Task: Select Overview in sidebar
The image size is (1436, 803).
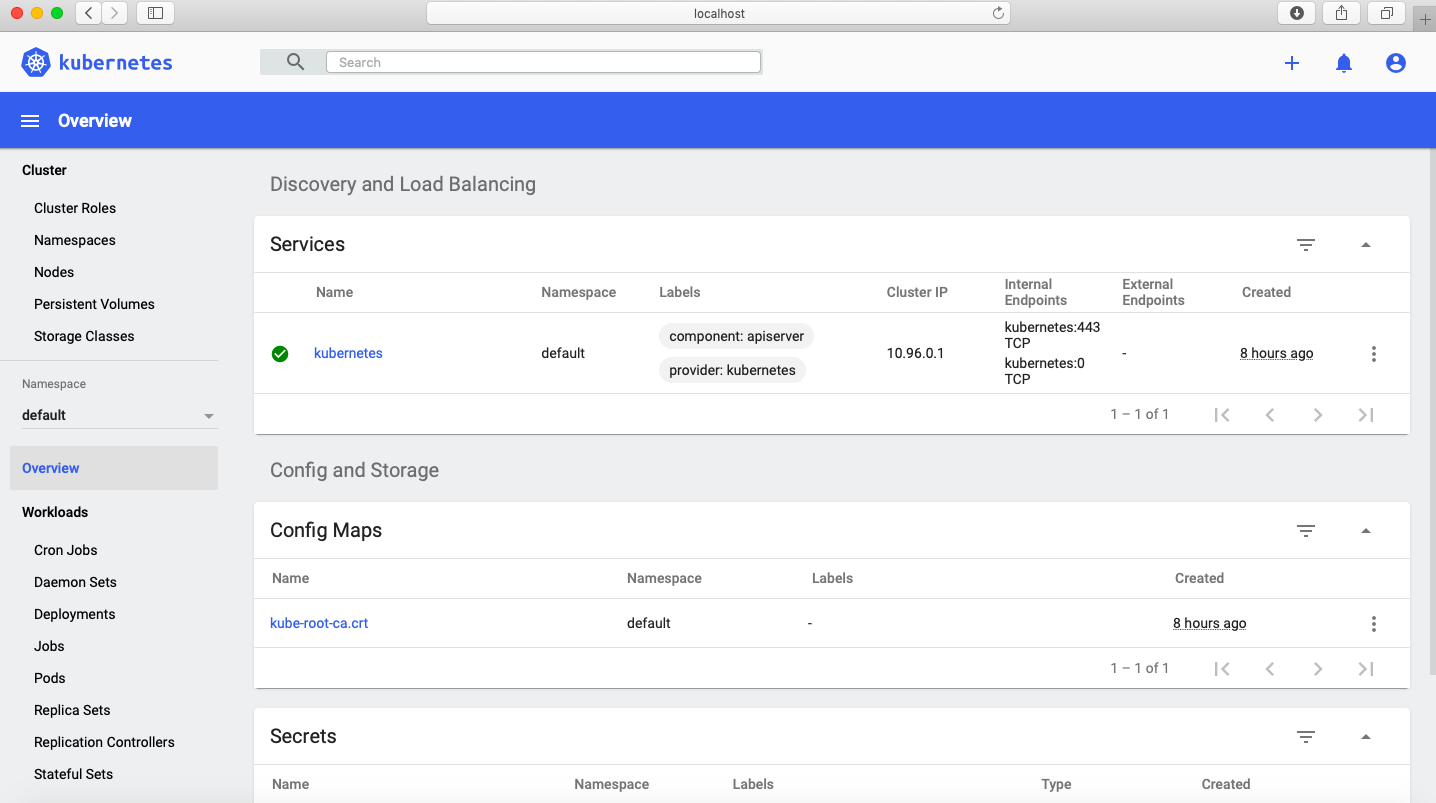Action: (x=114, y=468)
